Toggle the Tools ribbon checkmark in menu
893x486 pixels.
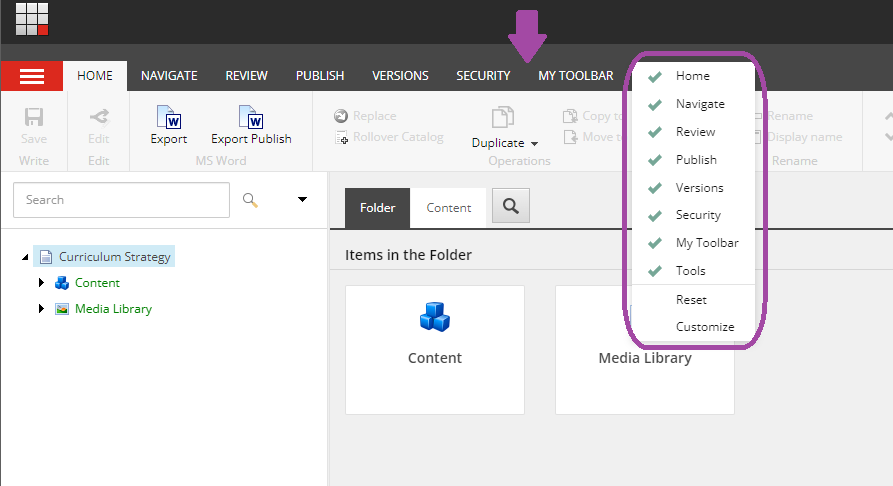pyautogui.click(x=655, y=271)
